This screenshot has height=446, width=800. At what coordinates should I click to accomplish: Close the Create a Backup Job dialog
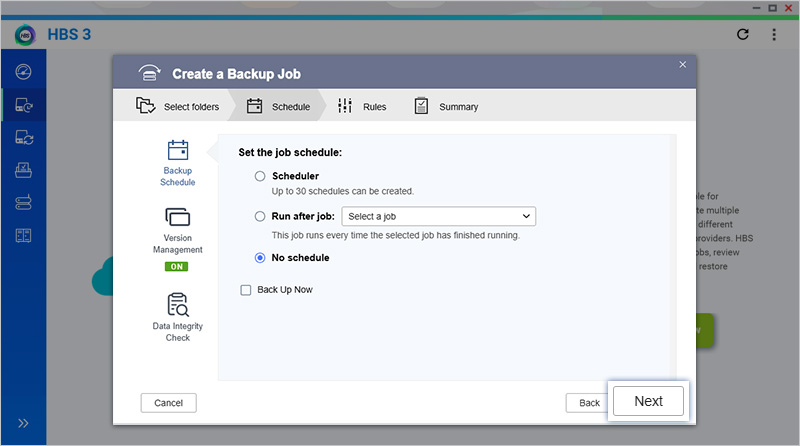pyautogui.click(x=683, y=65)
